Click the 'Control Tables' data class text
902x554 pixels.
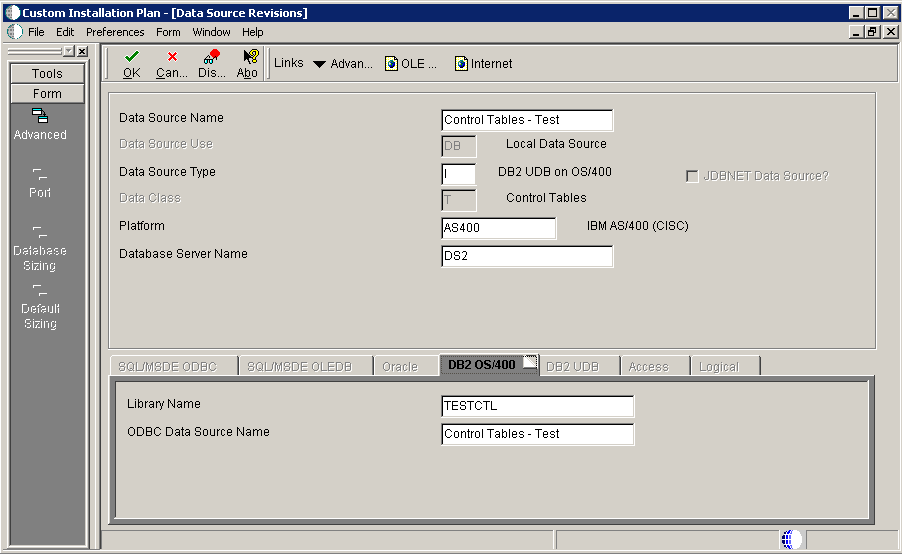pos(546,198)
